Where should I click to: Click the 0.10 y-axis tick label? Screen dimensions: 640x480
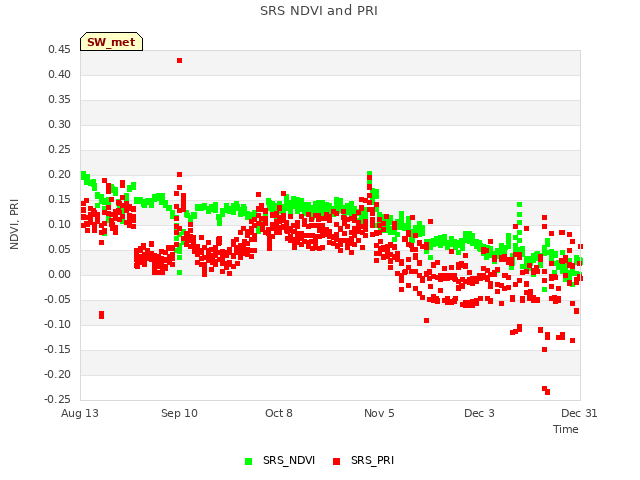59,224
